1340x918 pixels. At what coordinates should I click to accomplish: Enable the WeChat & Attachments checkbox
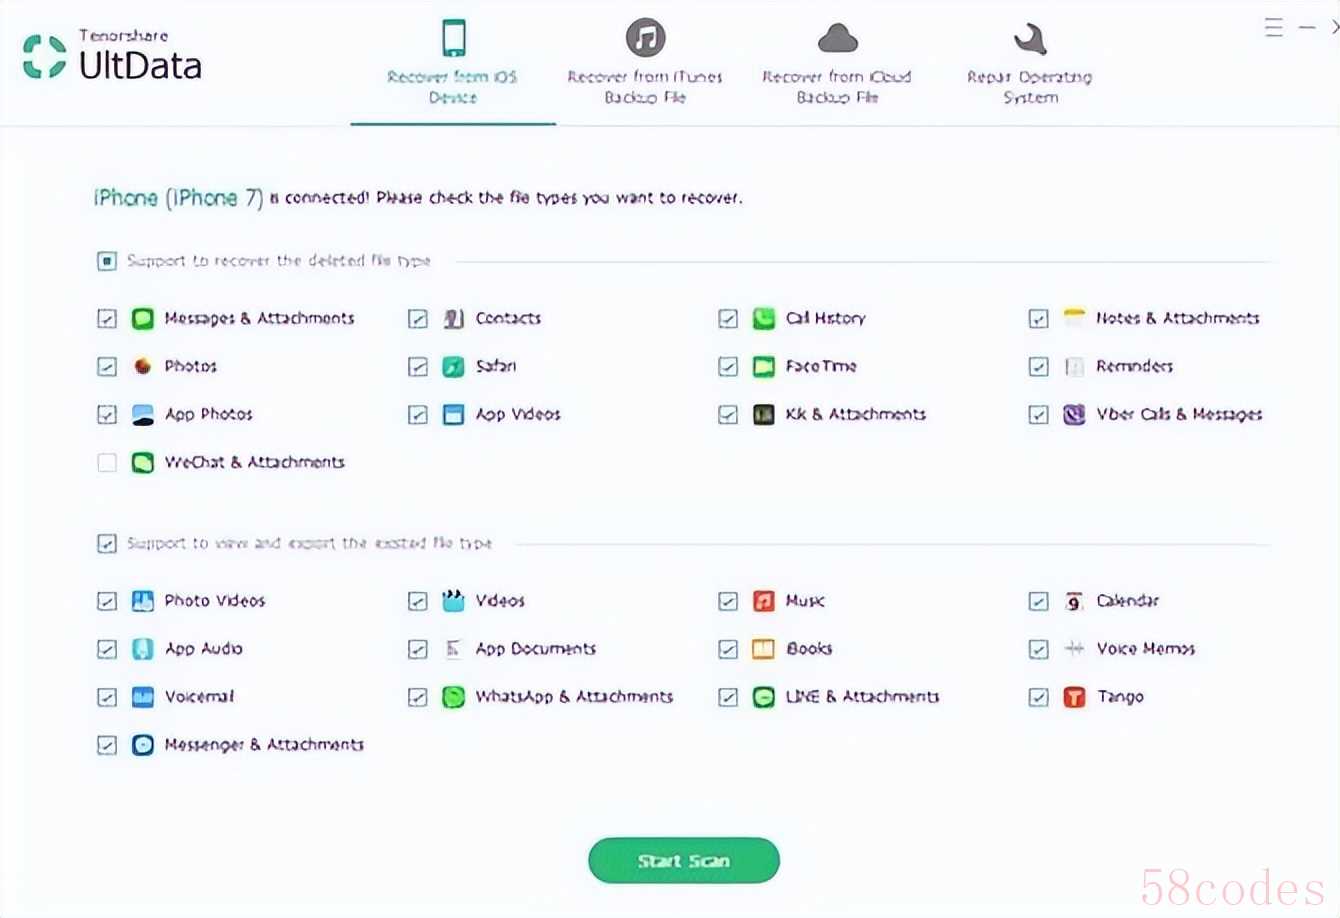(107, 462)
